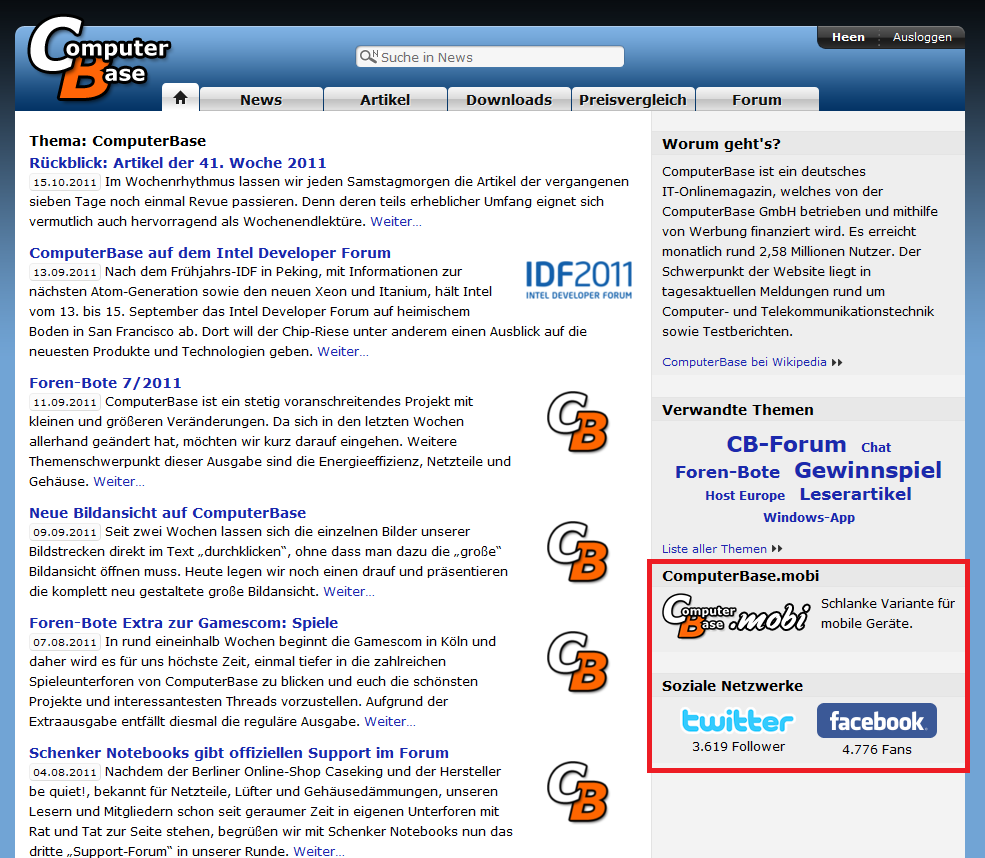Go to the Forum tab
The image size is (985, 858).
click(757, 99)
